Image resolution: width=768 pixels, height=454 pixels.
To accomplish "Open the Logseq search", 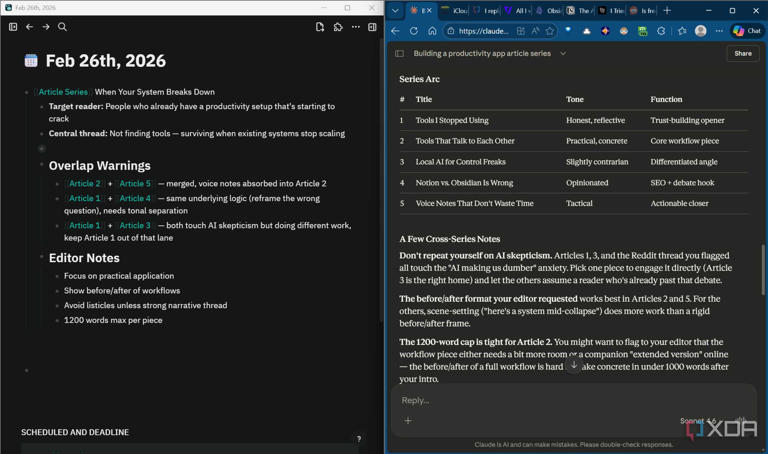I will 62,27.
